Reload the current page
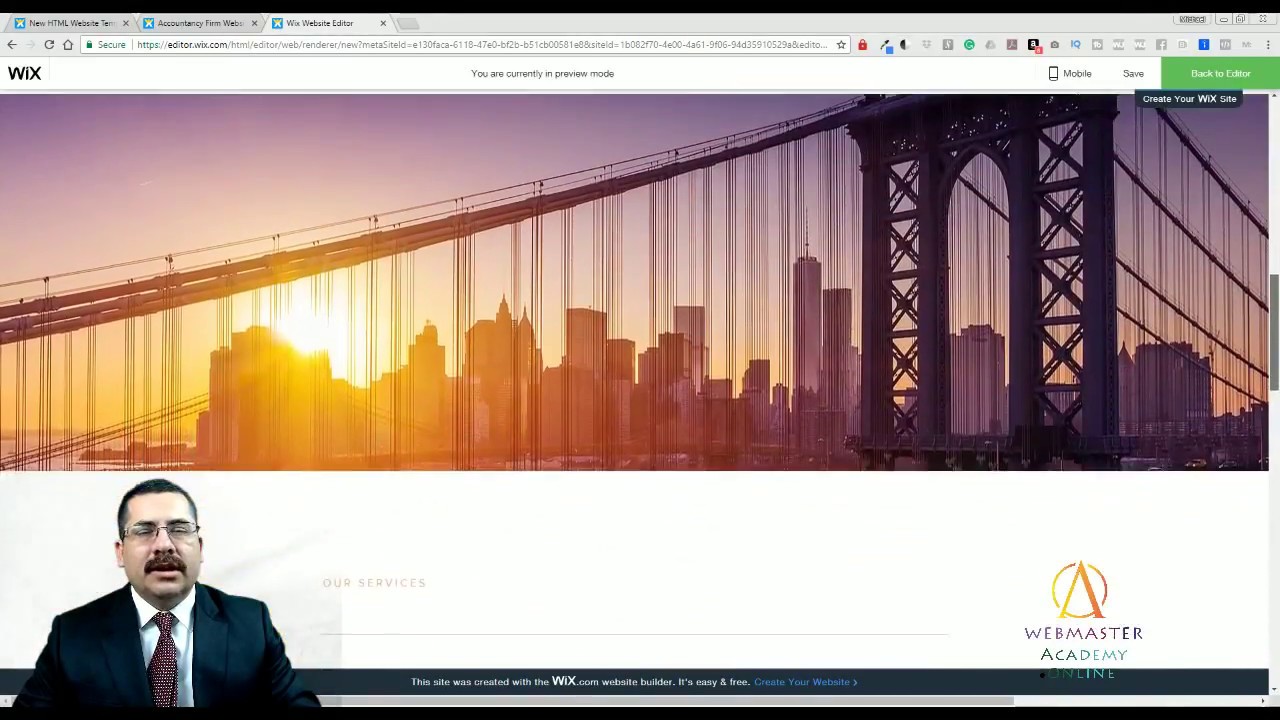 click(49, 45)
